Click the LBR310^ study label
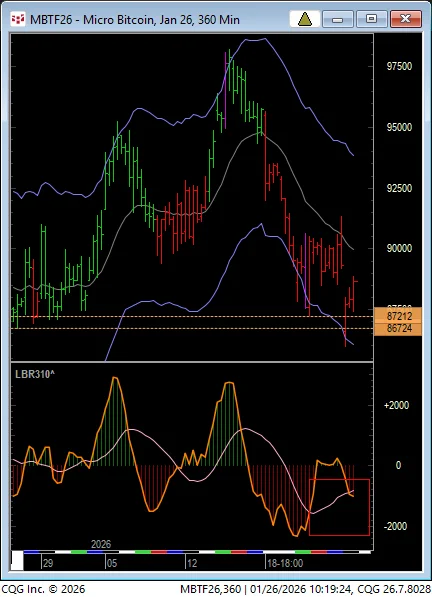Image resolution: width=432 pixels, height=597 pixels. click(x=35, y=375)
